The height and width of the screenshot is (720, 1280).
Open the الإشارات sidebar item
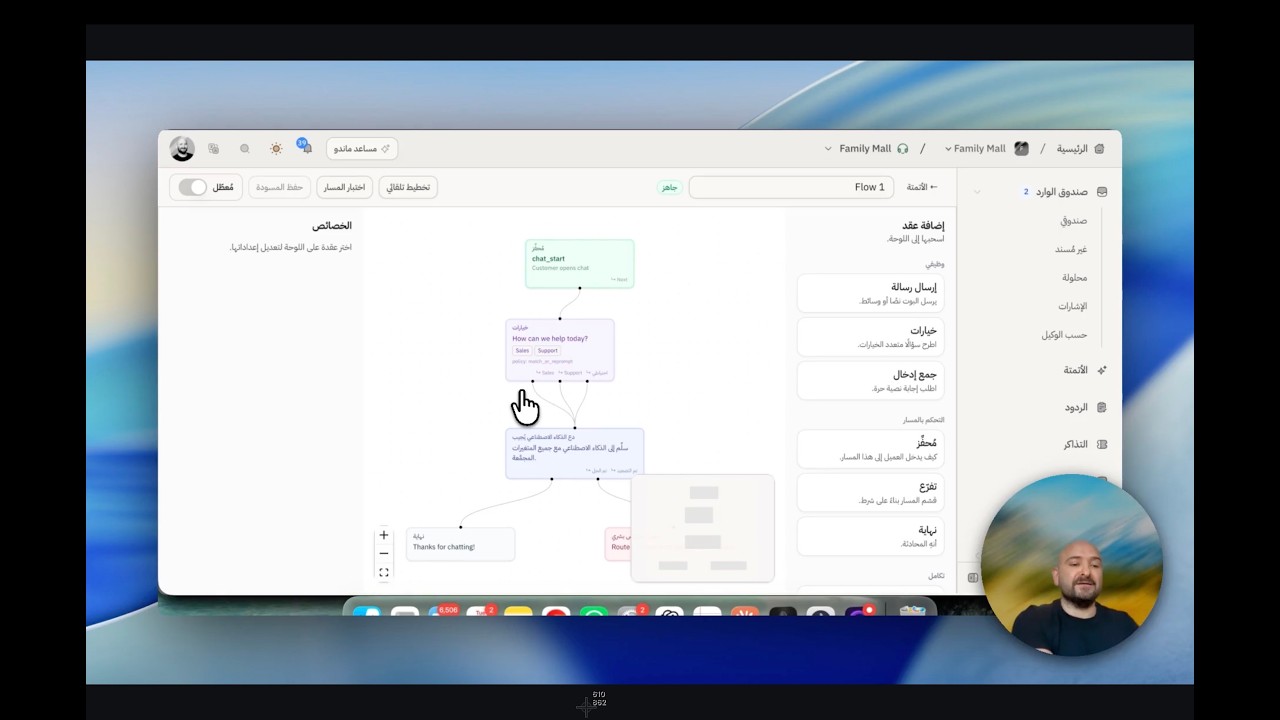click(1072, 306)
